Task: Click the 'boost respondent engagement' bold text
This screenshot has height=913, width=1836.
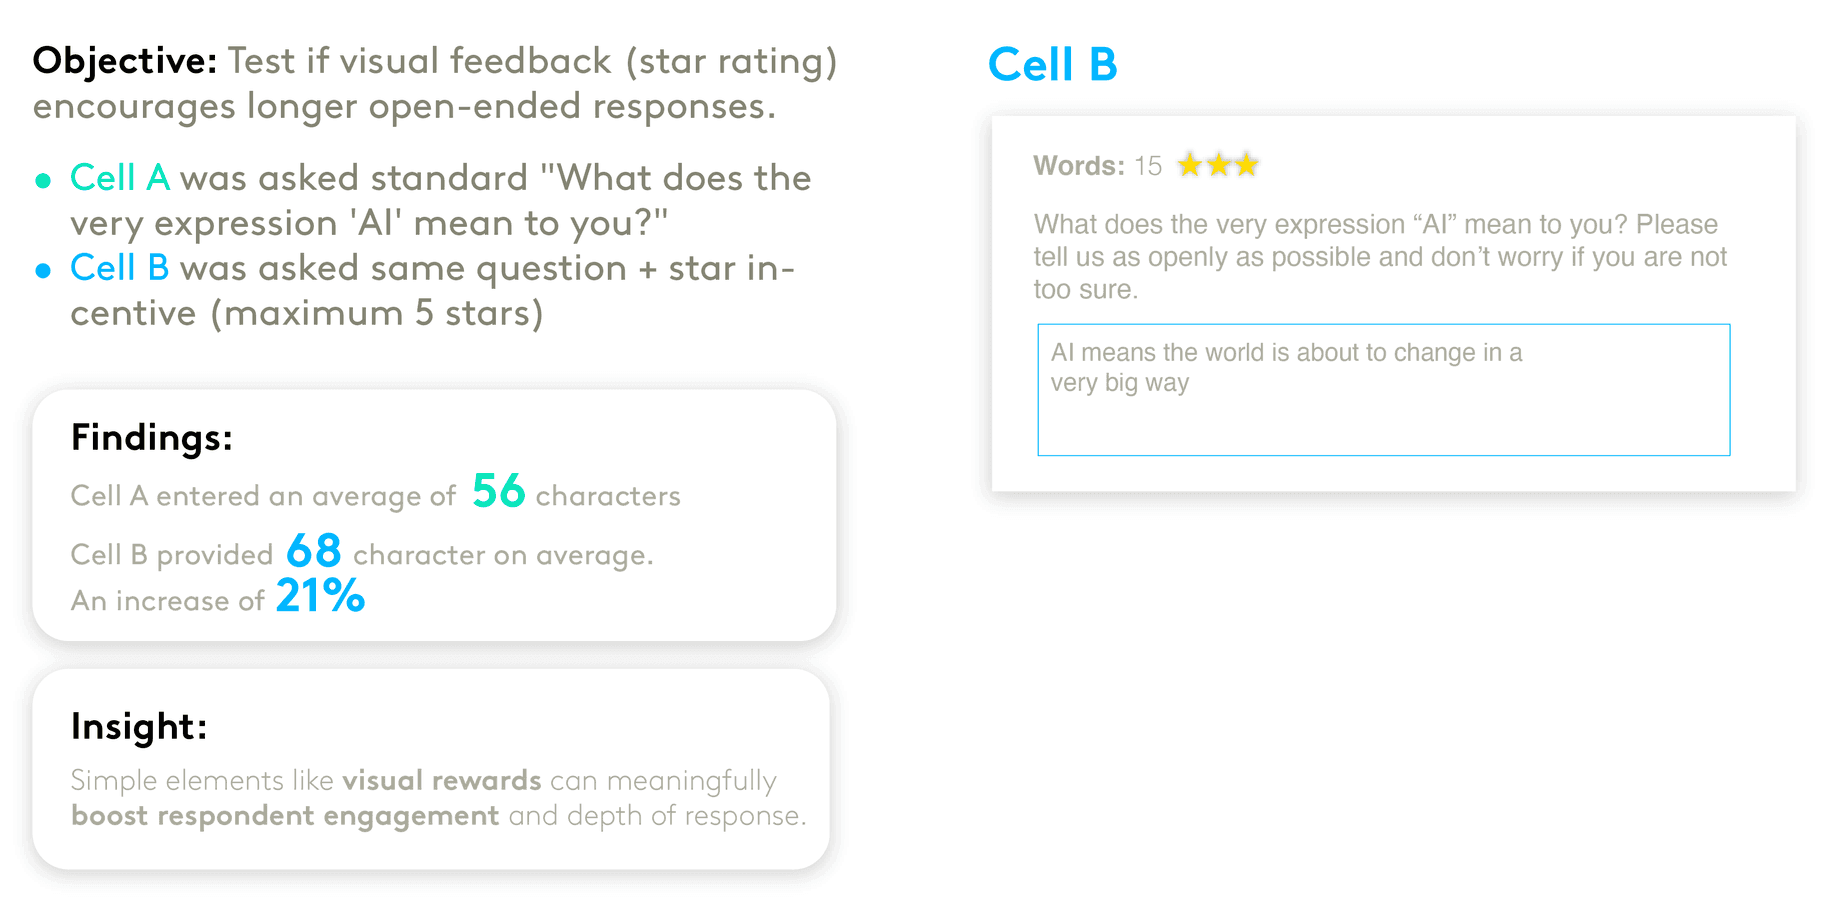Action: pos(285,816)
